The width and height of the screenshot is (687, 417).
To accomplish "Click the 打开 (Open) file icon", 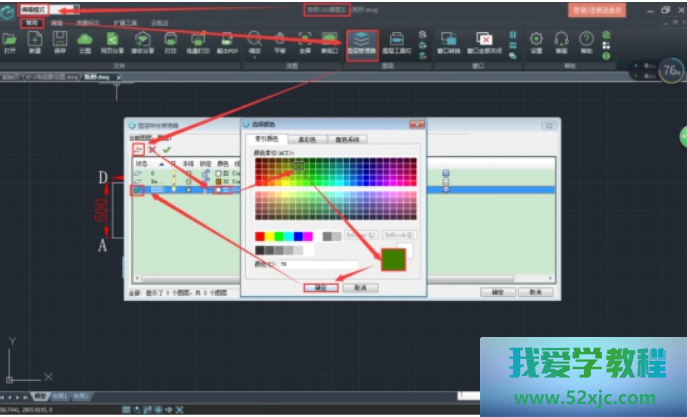I will [x=9, y=42].
